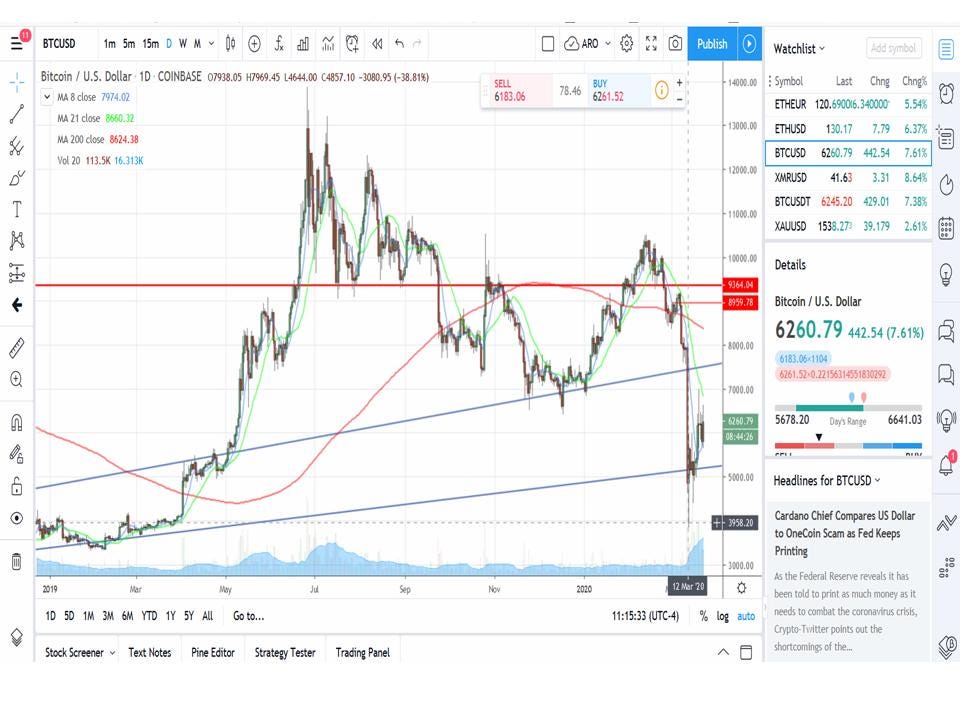
Task: Open indicator templates icon
Action: (328, 43)
